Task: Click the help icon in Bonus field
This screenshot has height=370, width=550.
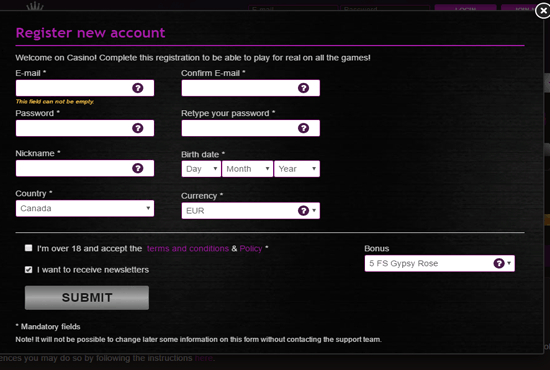Action: [x=499, y=263]
